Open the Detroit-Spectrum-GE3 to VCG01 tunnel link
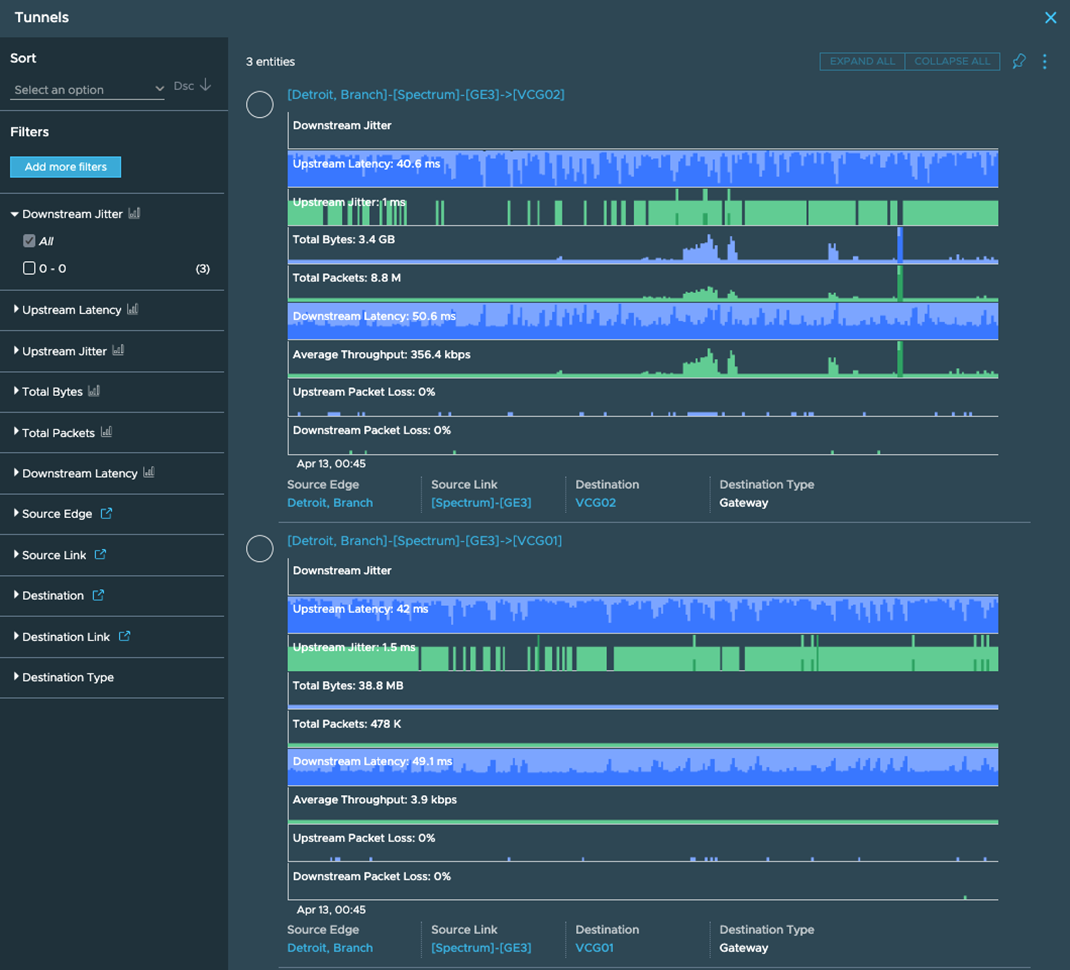1070x970 pixels. click(x=424, y=541)
